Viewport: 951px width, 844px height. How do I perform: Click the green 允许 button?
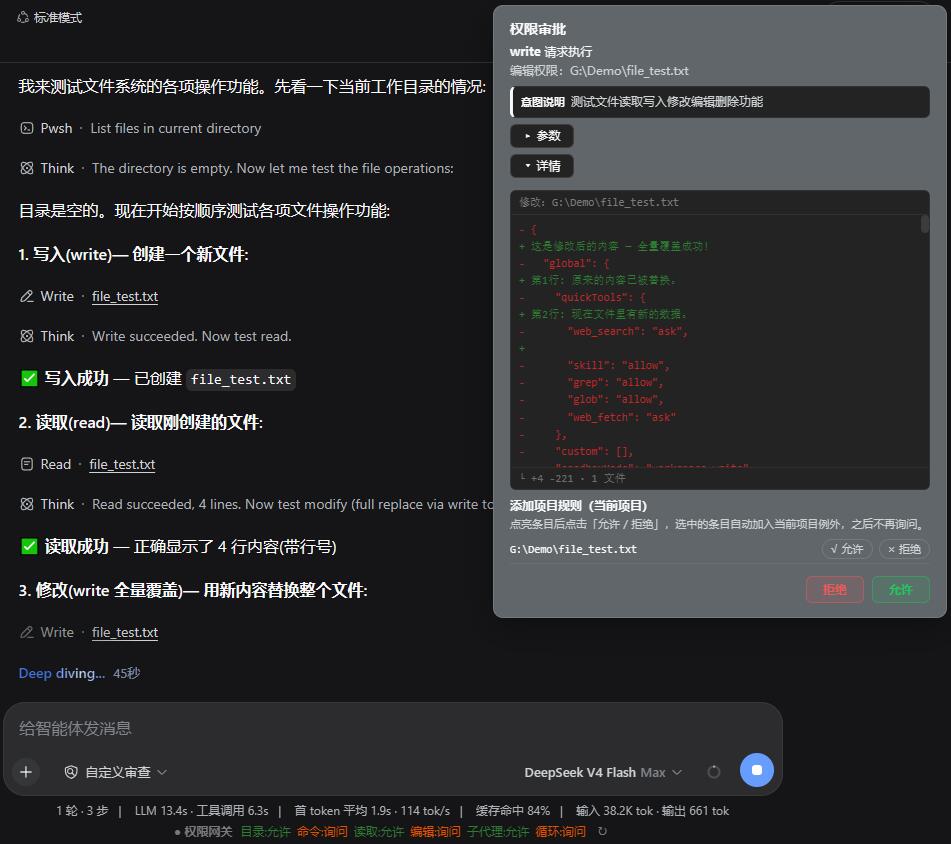click(x=901, y=589)
